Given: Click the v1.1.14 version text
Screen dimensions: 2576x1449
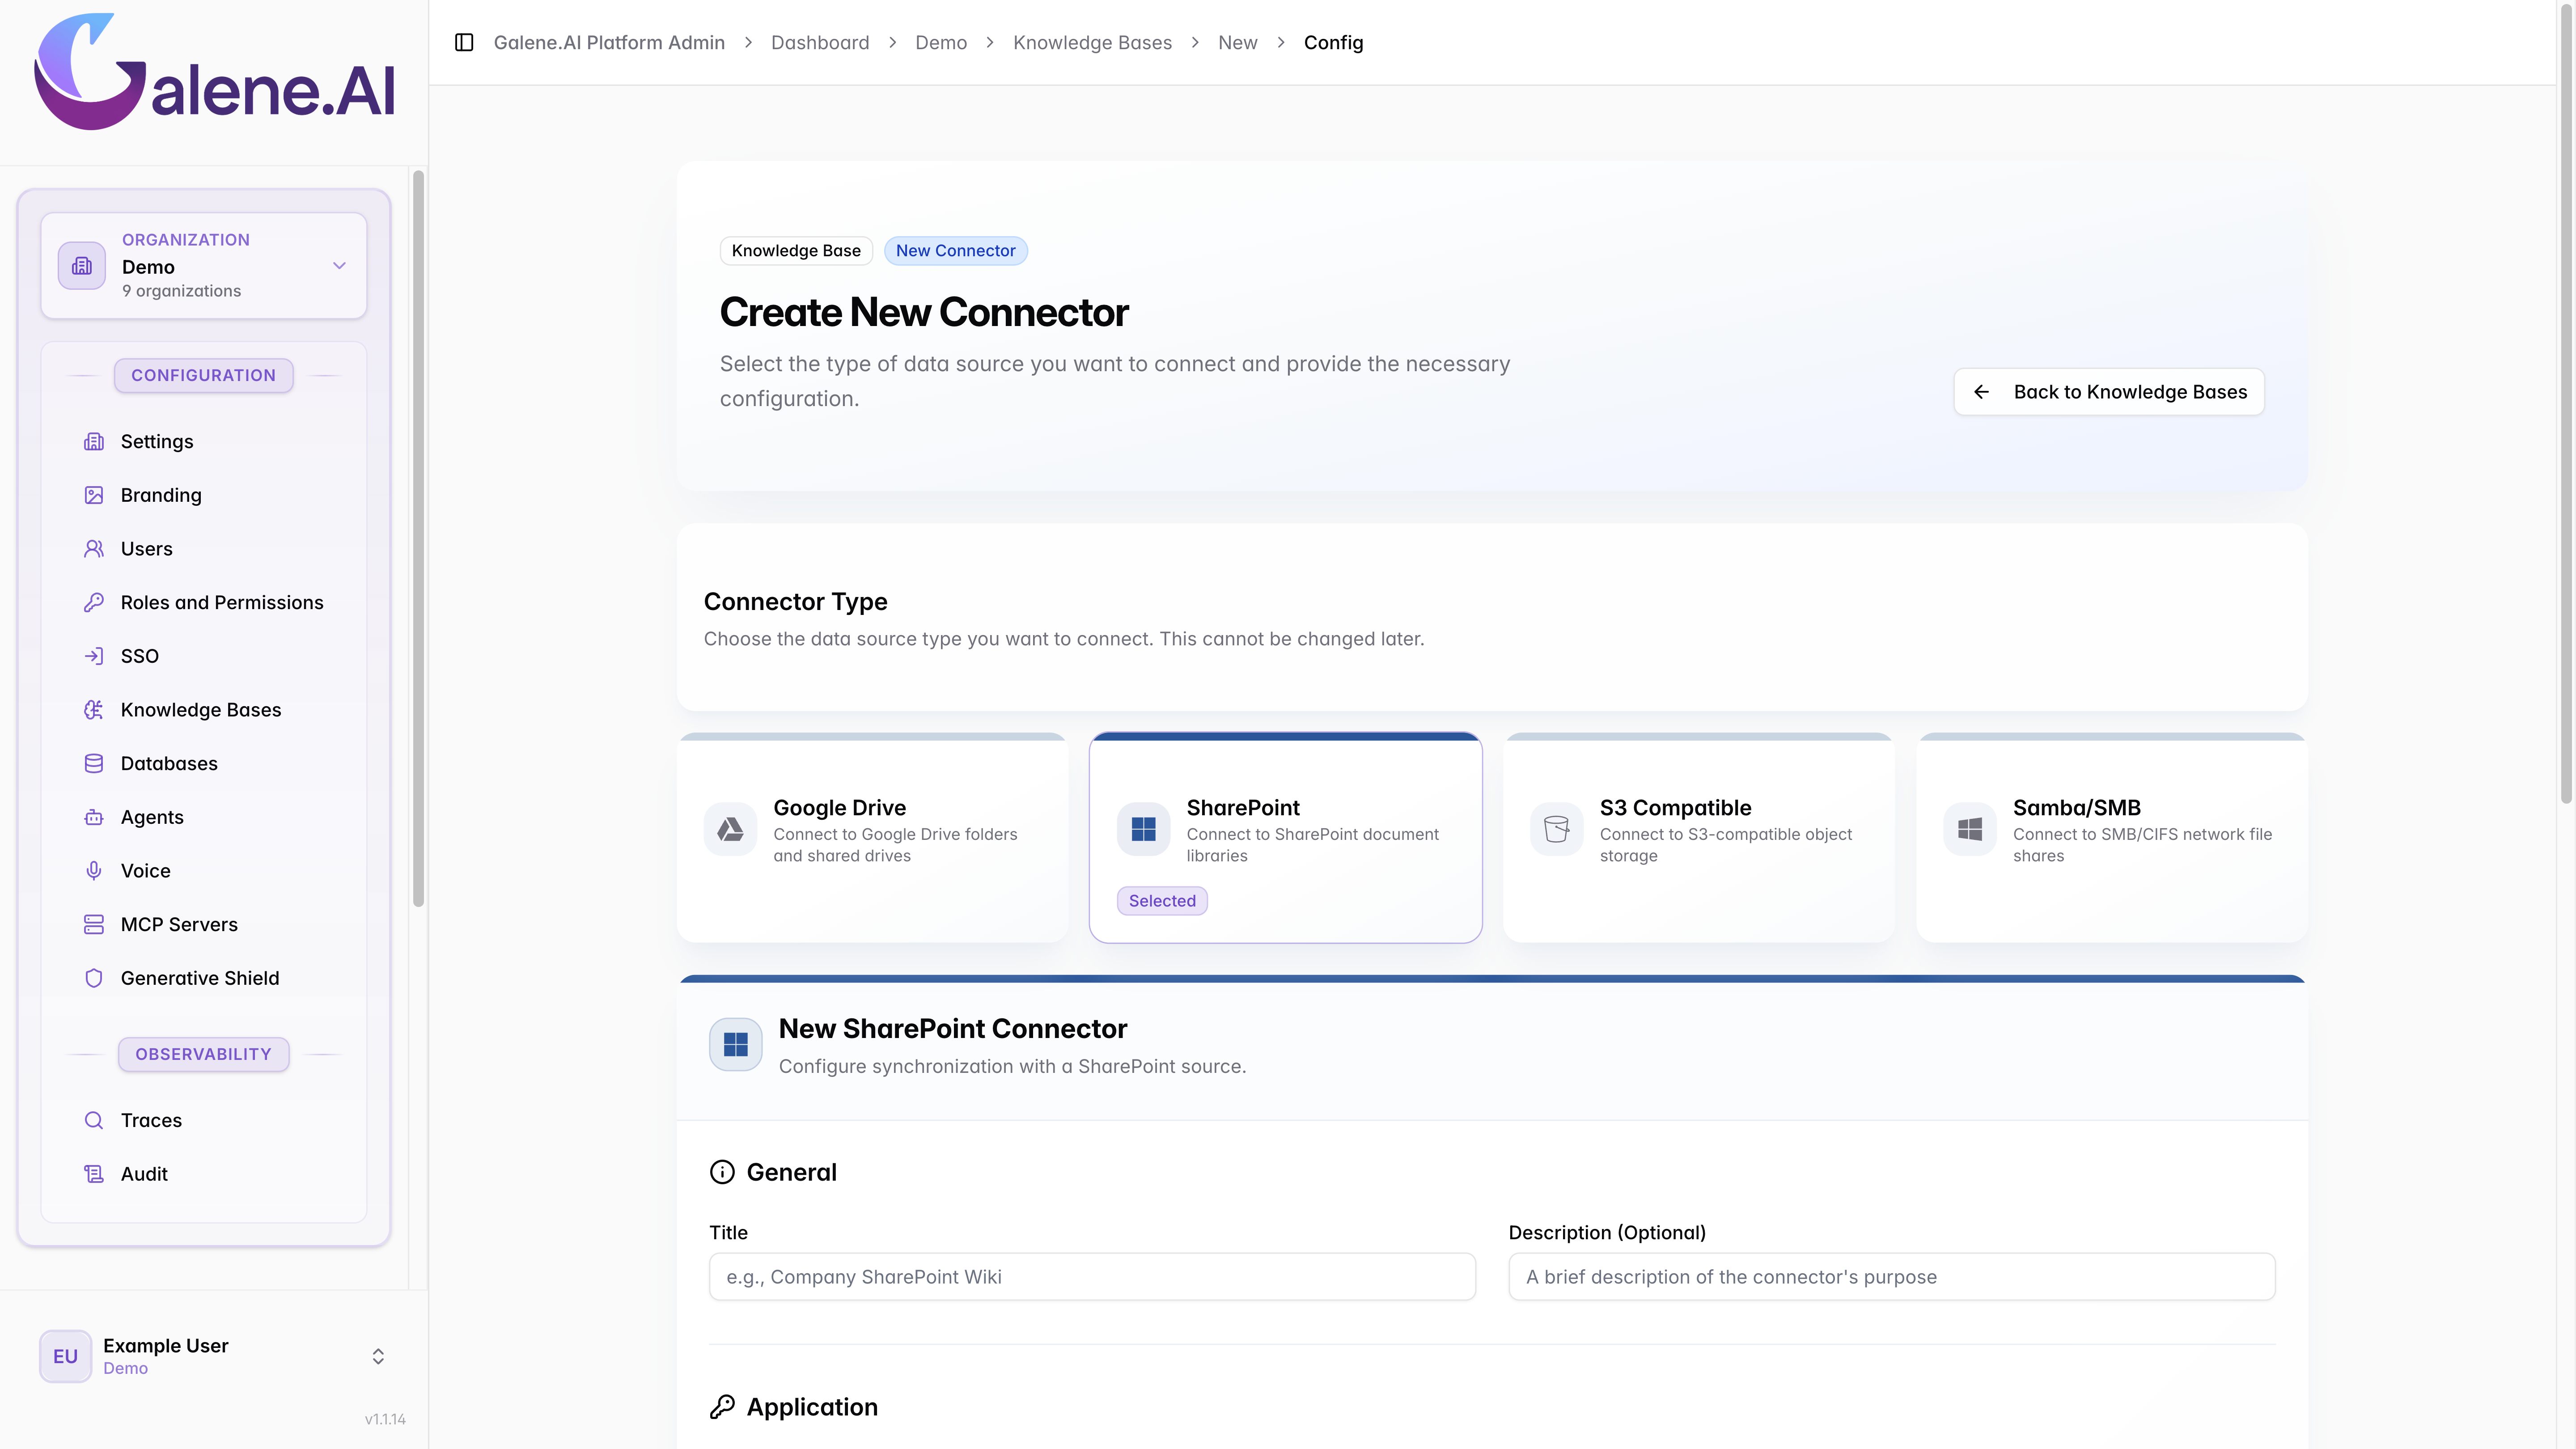Looking at the screenshot, I should coord(385,1419).
